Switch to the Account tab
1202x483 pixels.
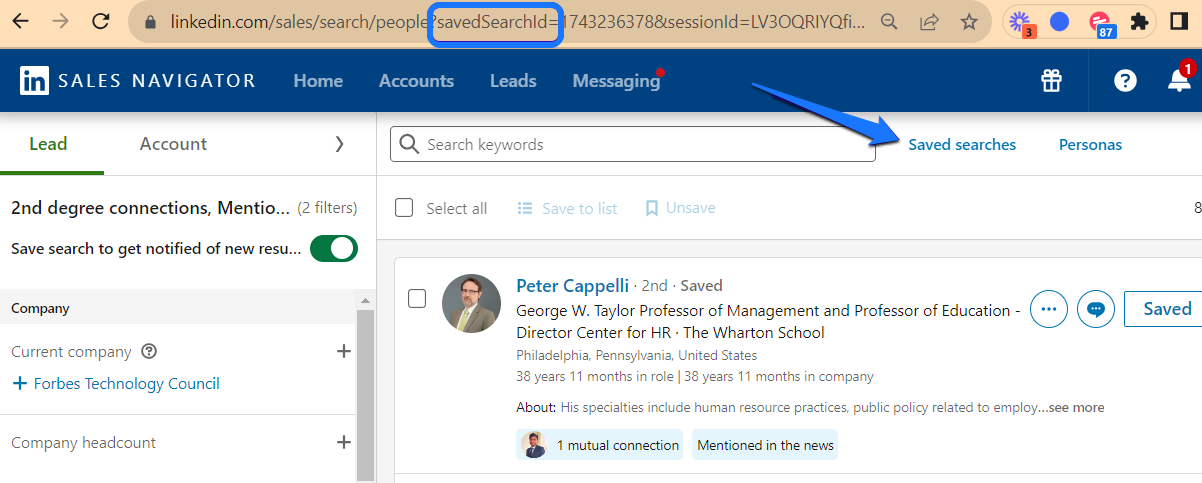[173, 144]
